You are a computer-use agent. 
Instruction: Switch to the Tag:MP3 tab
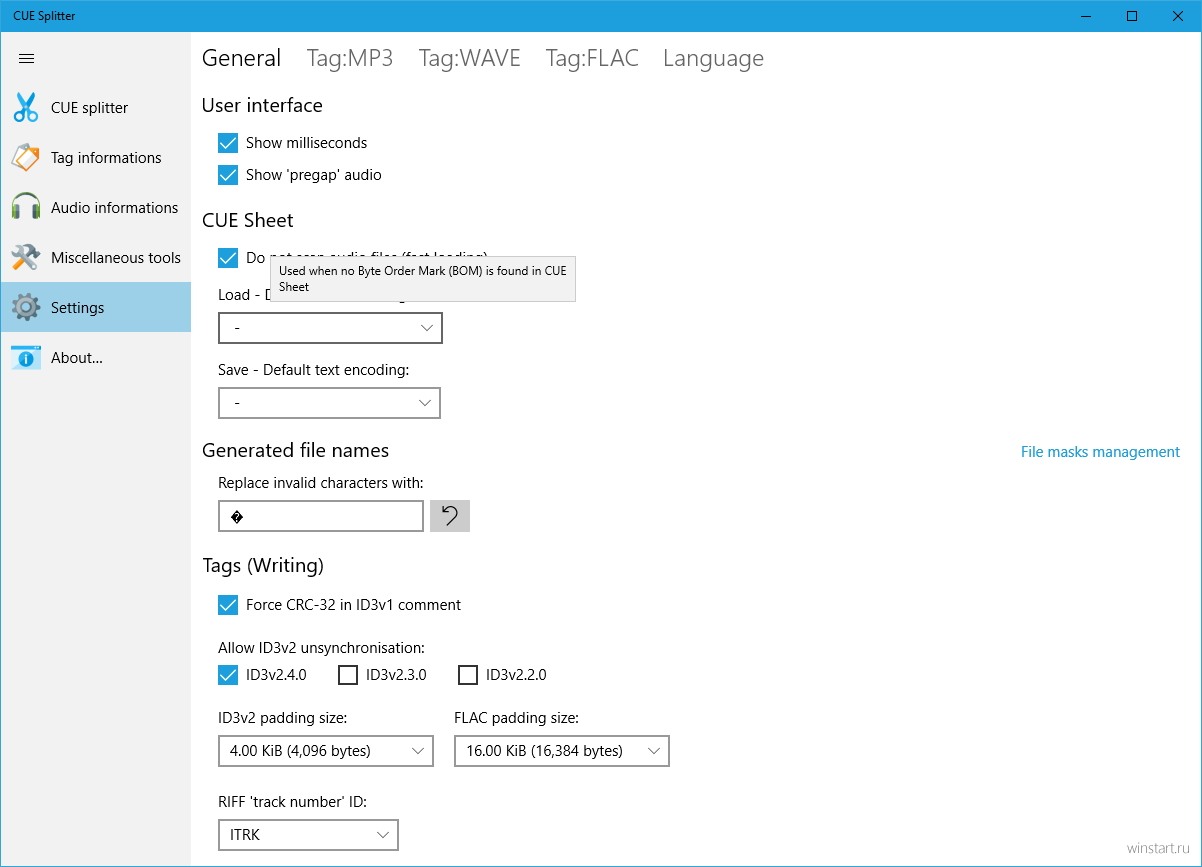coord(350,59)
